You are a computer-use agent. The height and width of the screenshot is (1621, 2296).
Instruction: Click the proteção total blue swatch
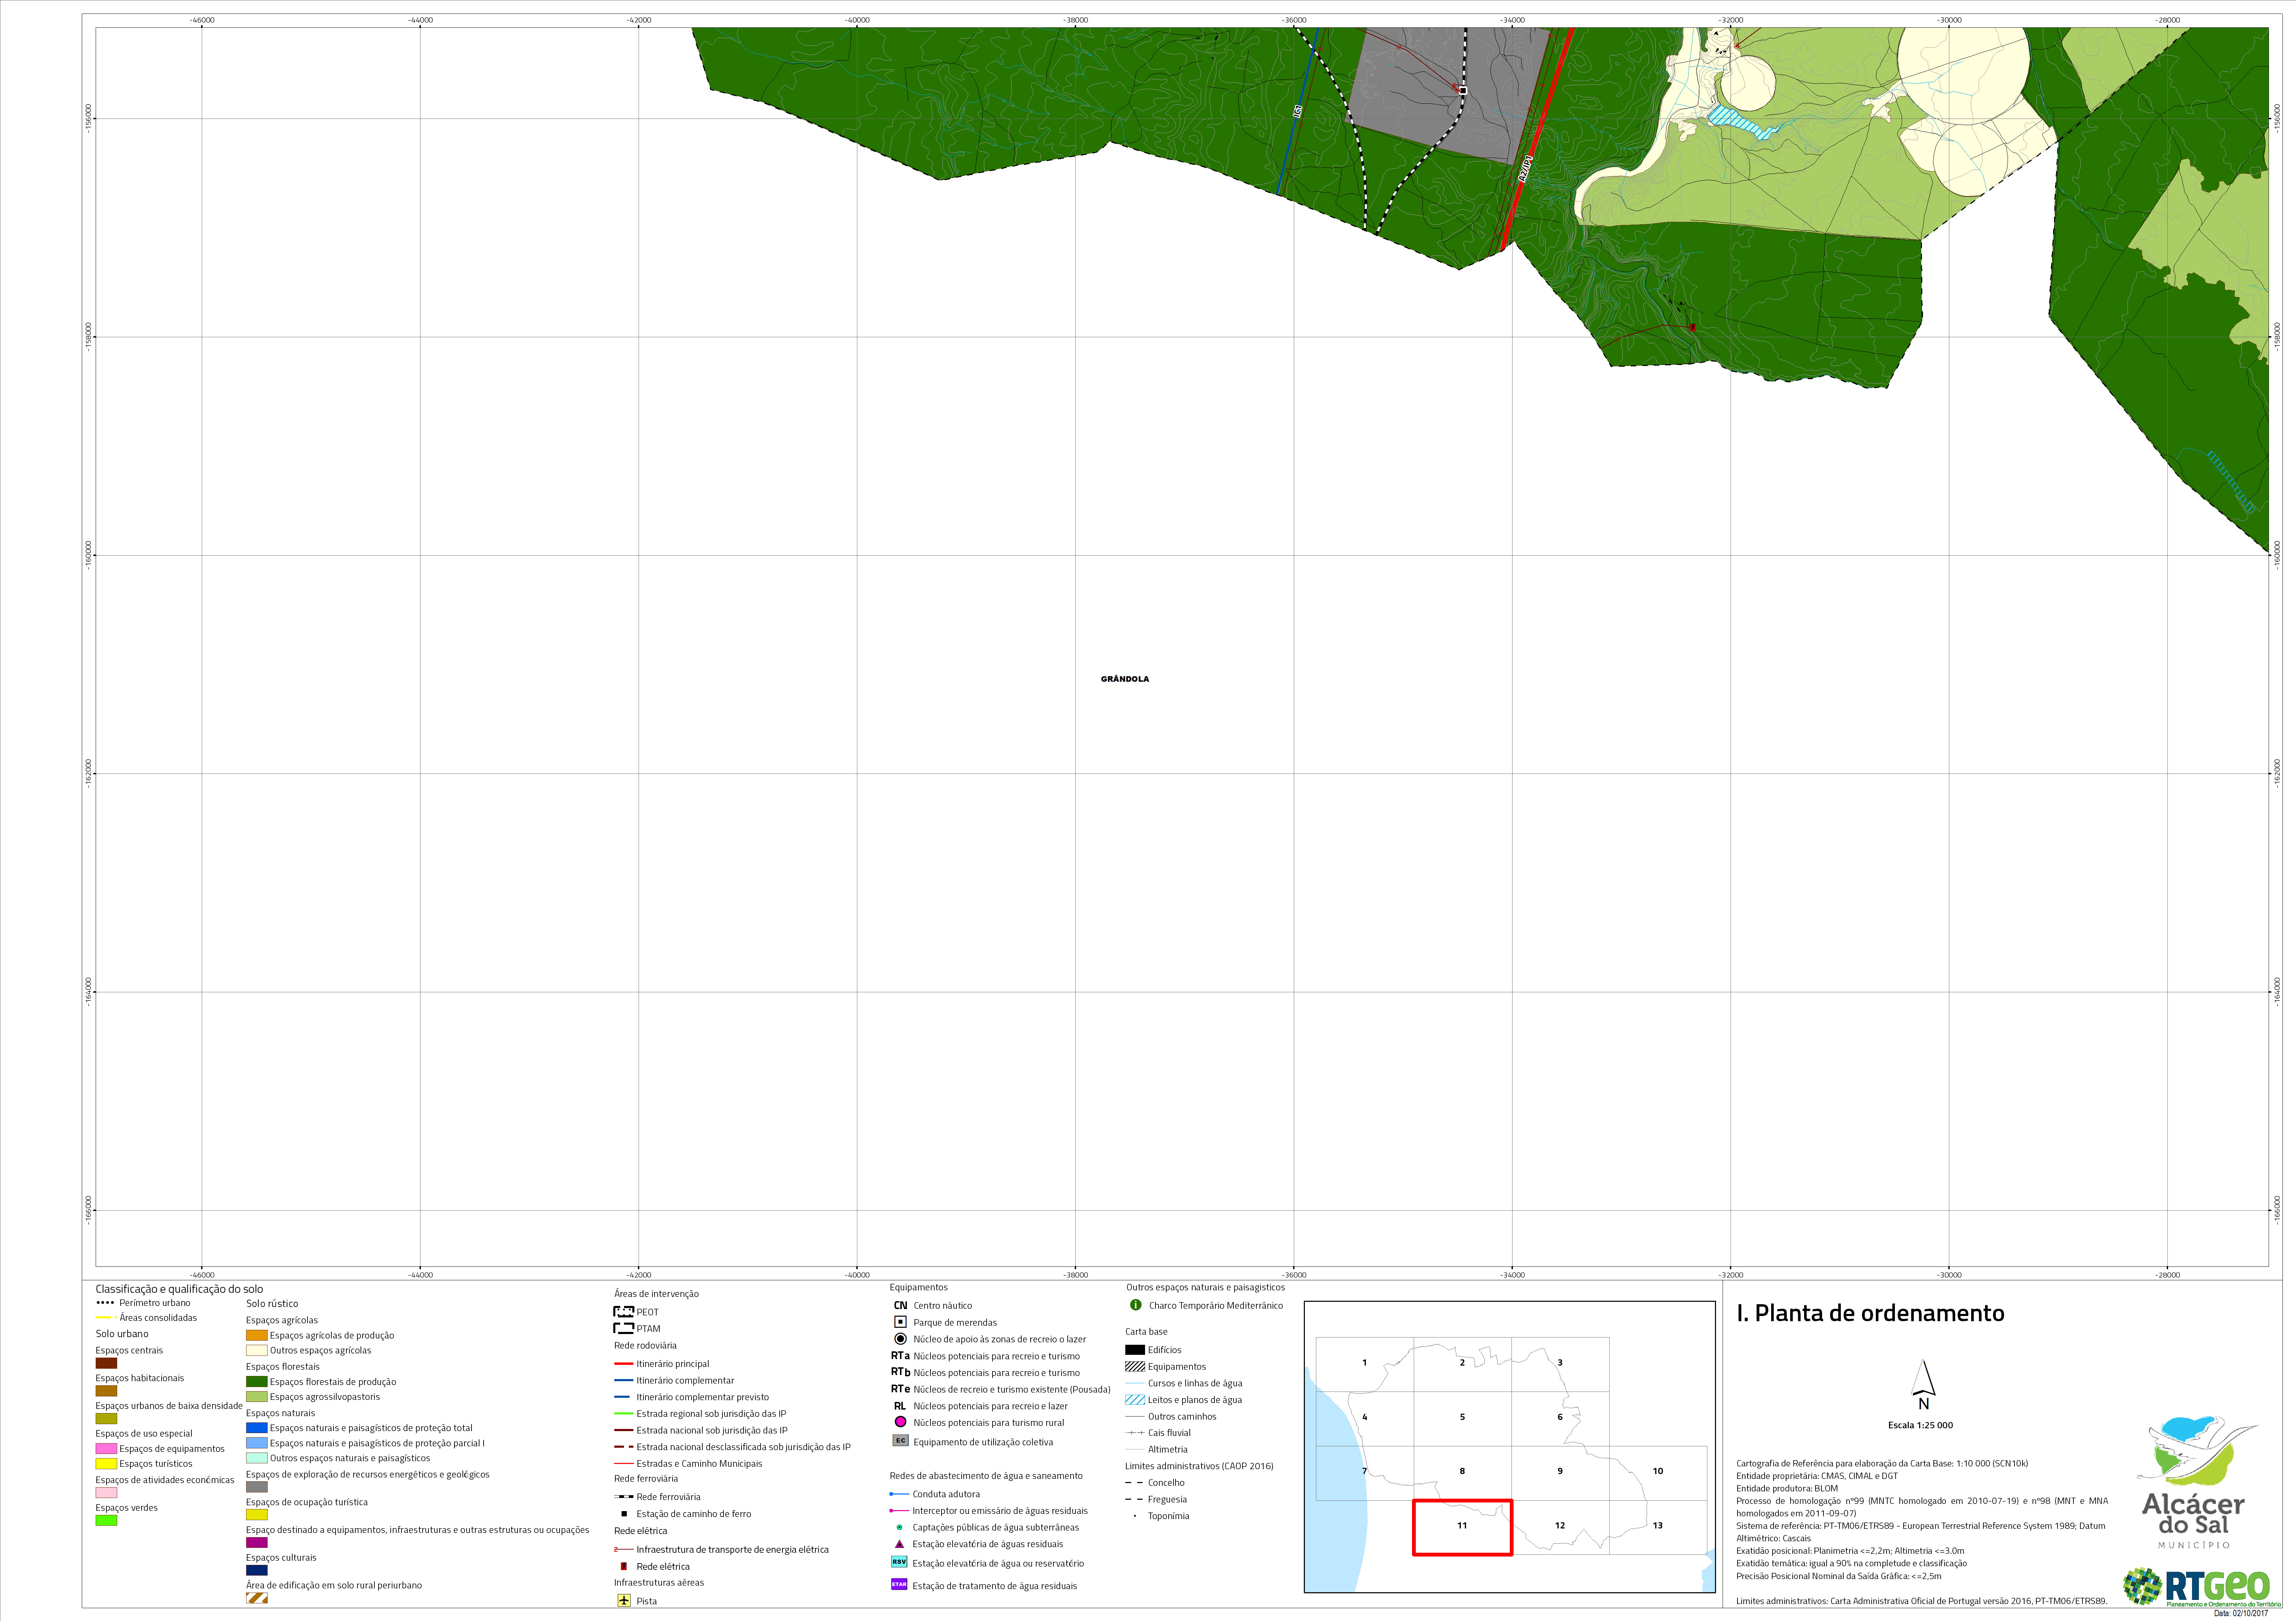pyautogui.click(x=257, y=1428)
